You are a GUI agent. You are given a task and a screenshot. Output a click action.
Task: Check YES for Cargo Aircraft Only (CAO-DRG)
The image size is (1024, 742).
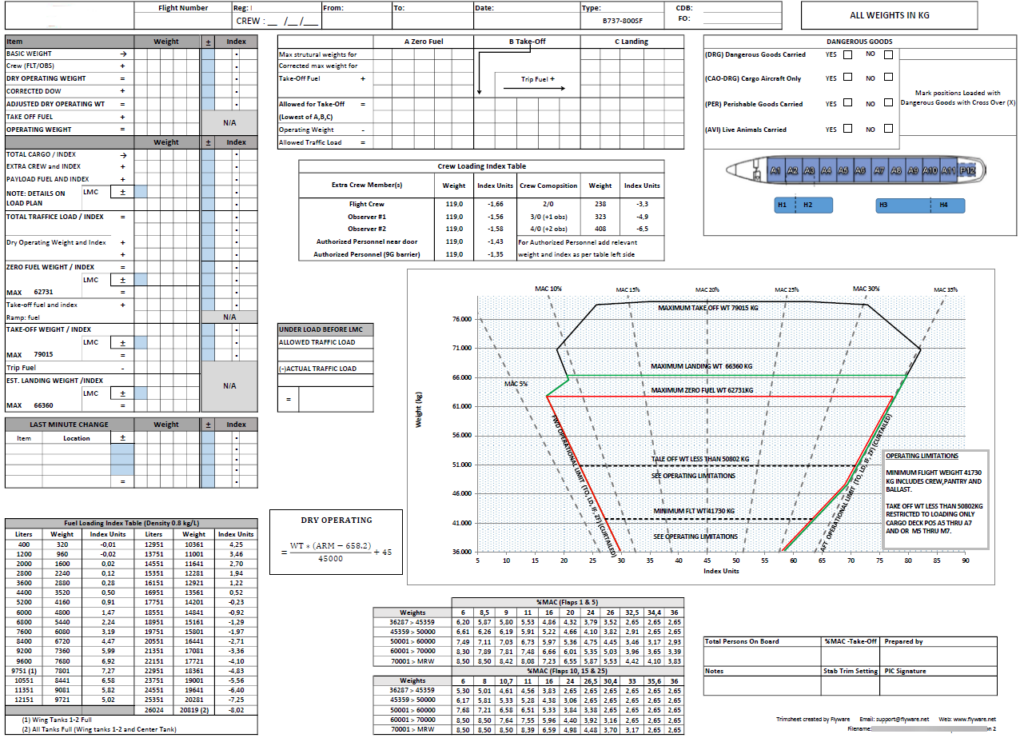tap(848, 77)
